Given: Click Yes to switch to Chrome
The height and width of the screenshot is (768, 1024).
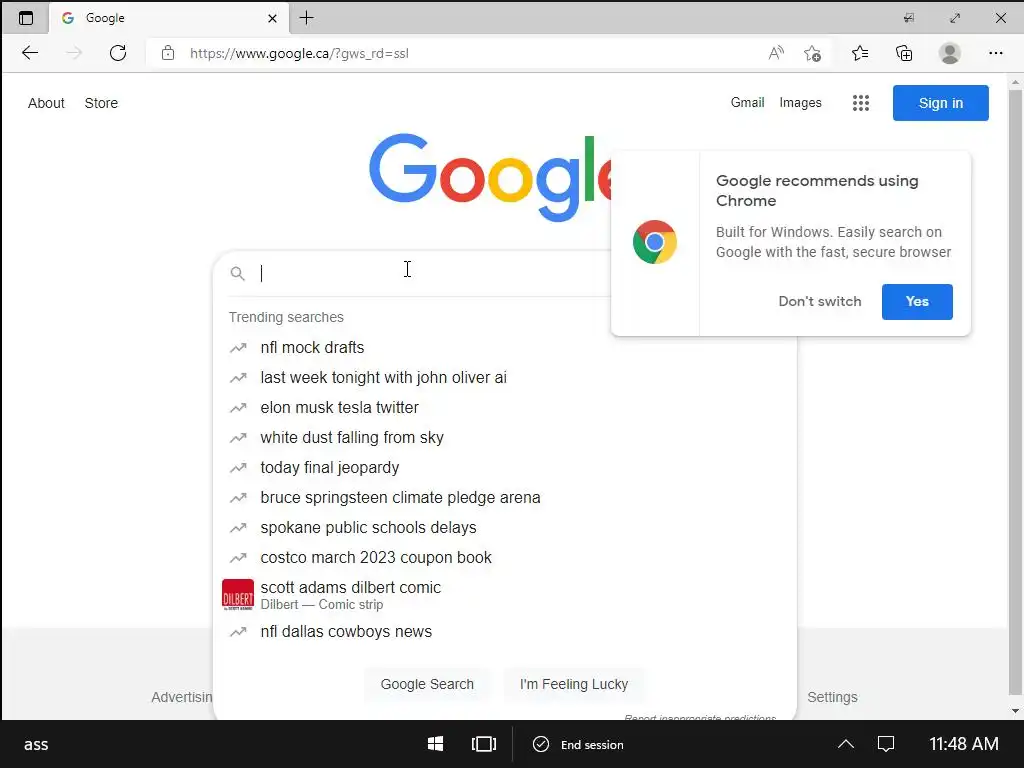Looking at the screenshot, I should pyautogui.click(x=917, y=302).
